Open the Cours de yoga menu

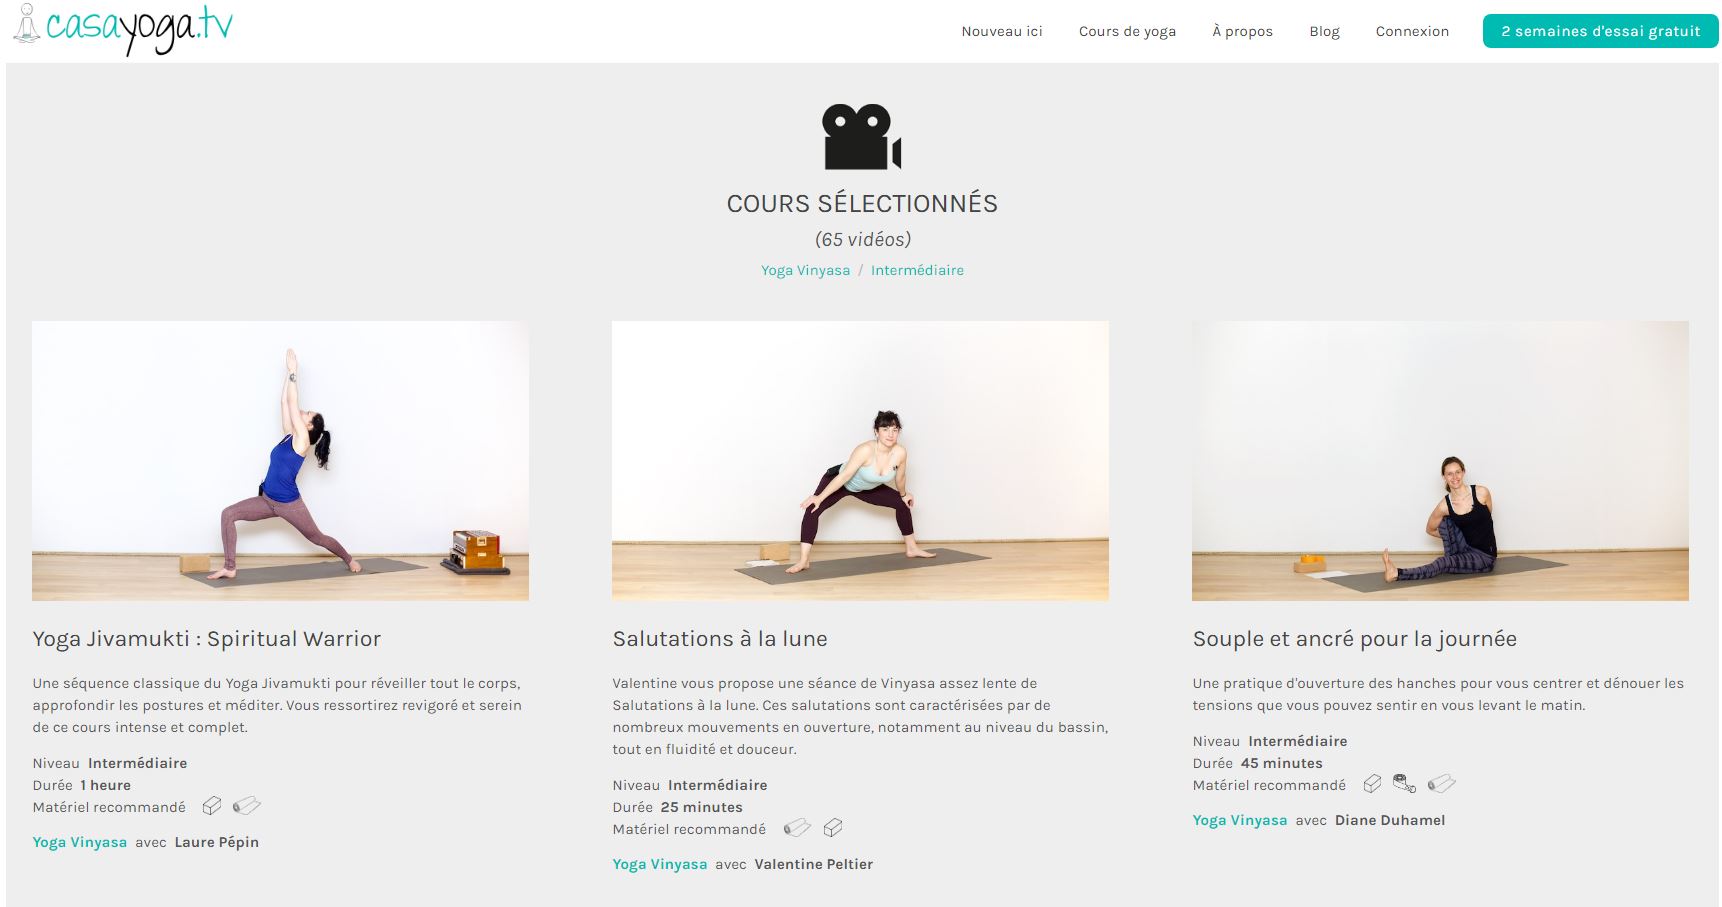1127,31
